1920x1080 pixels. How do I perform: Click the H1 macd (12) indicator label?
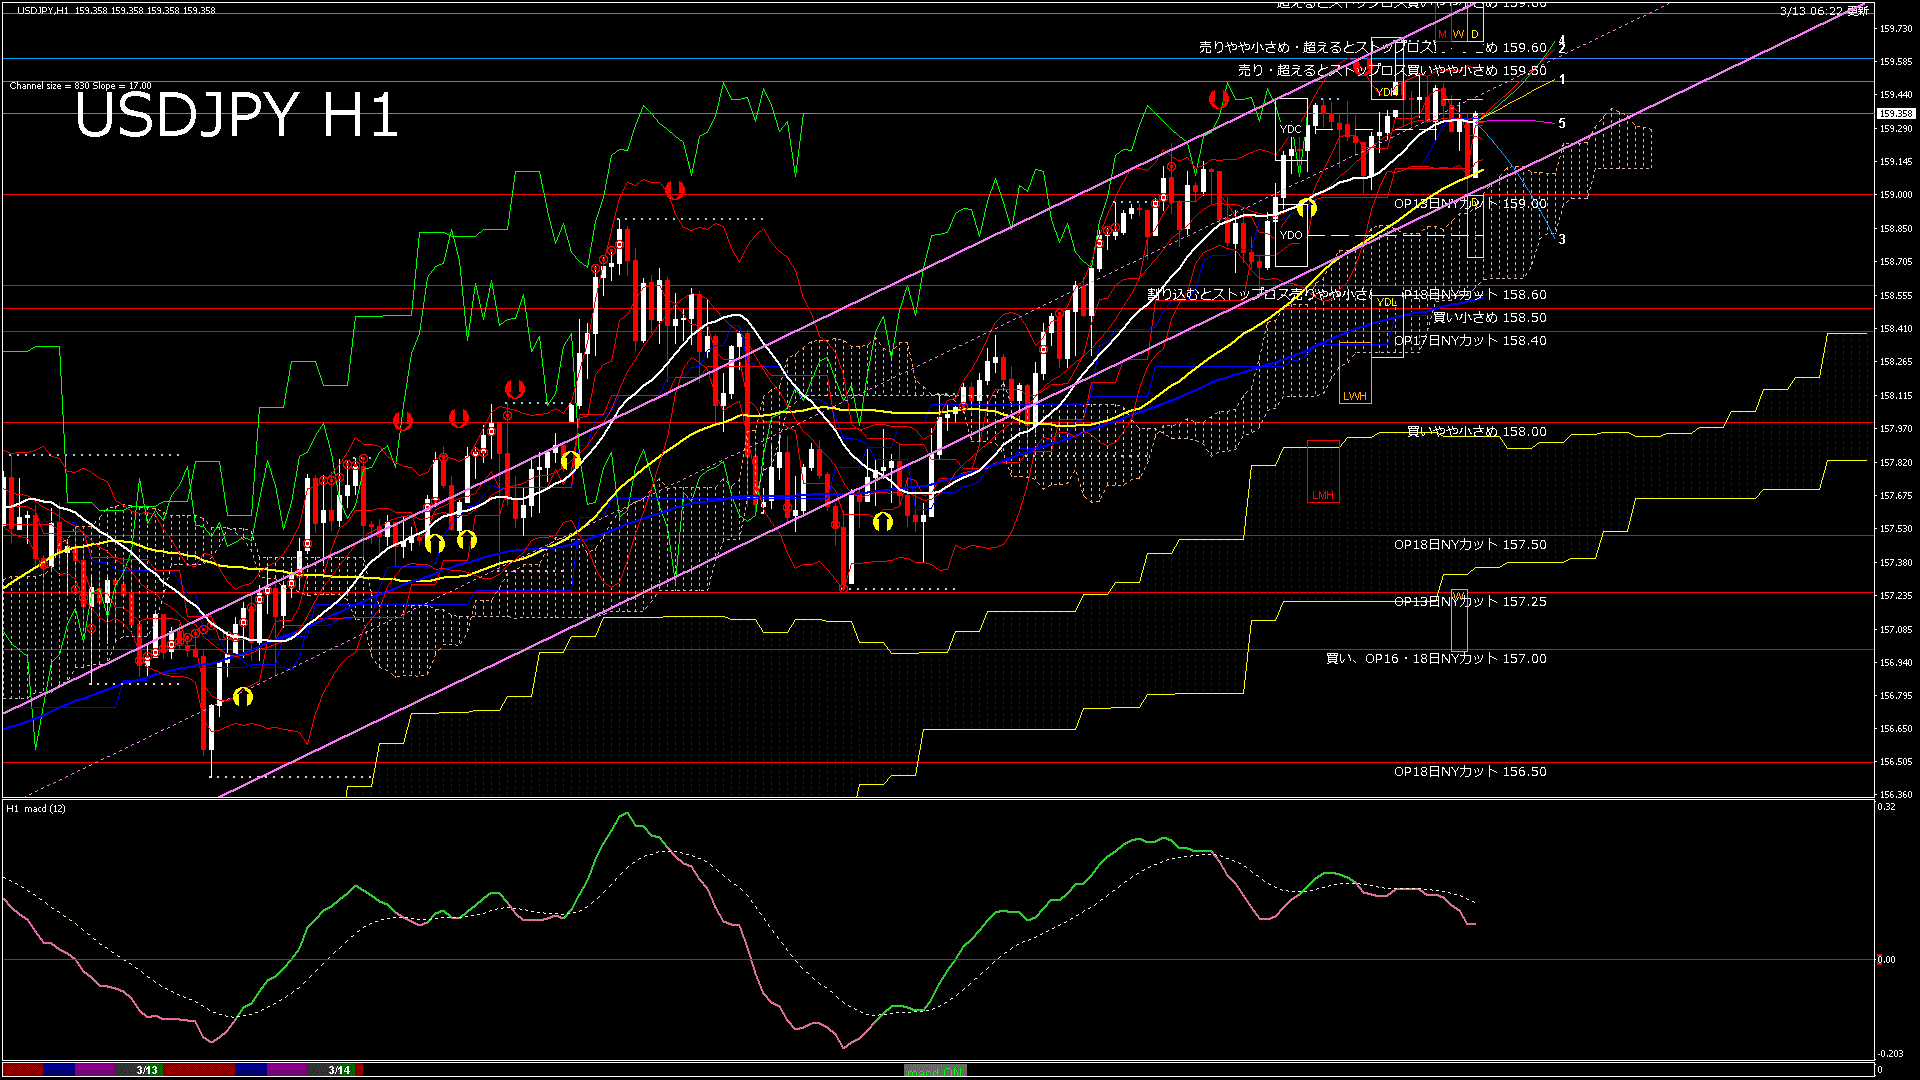(36, 808)
